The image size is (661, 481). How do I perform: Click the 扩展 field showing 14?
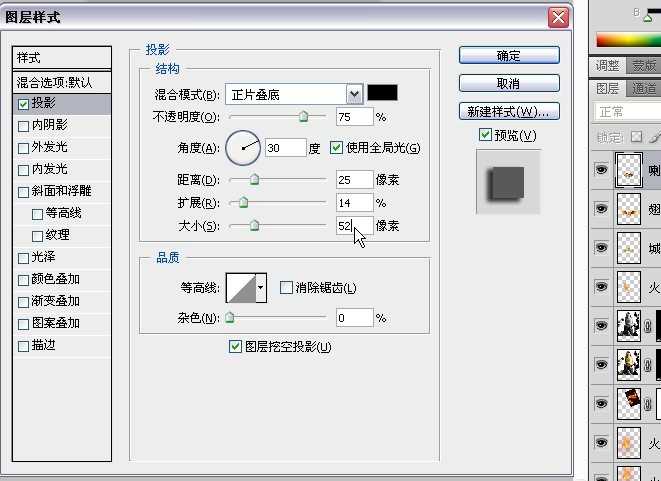(x=355, y=203)
